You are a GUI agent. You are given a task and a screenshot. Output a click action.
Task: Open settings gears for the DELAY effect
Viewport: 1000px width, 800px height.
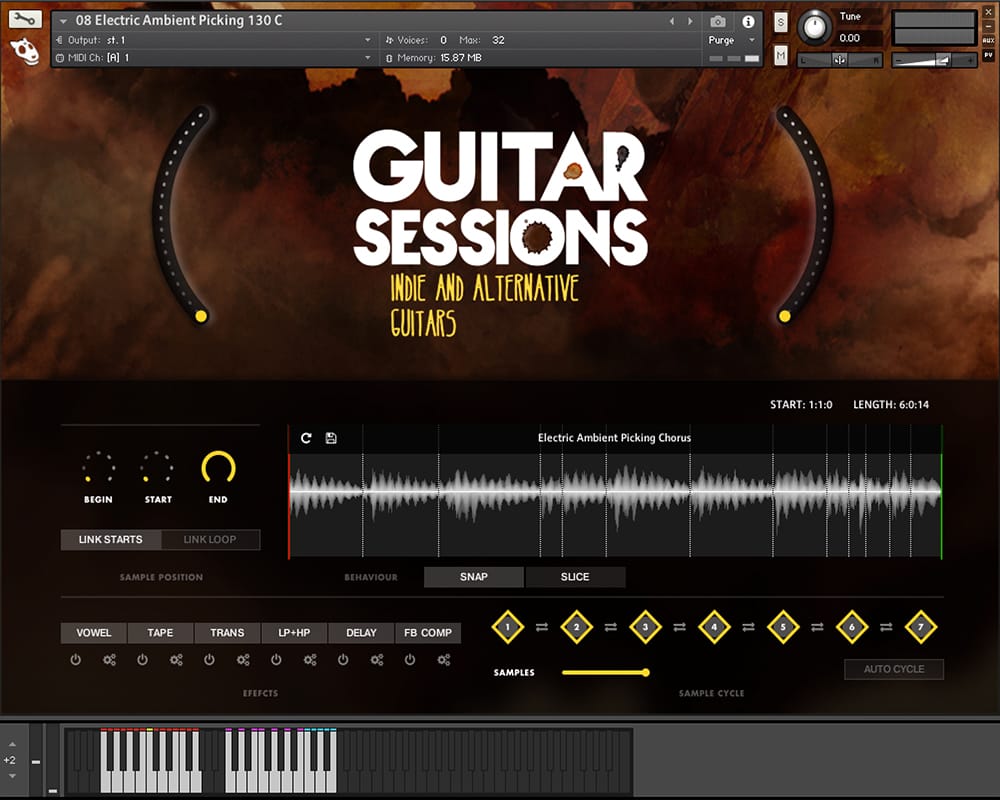pyautogui.click(x=377, y=660)
